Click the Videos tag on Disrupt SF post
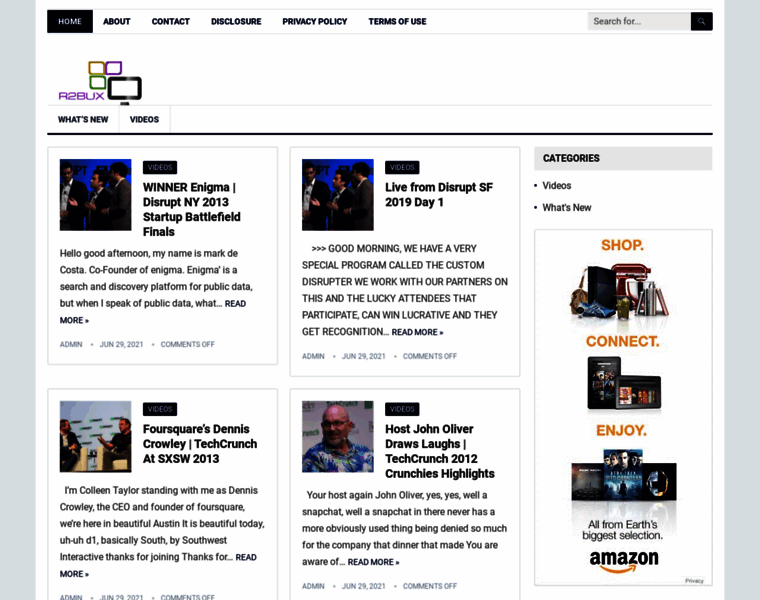Viewport: 760px width, 600px height. coord(402,167)
